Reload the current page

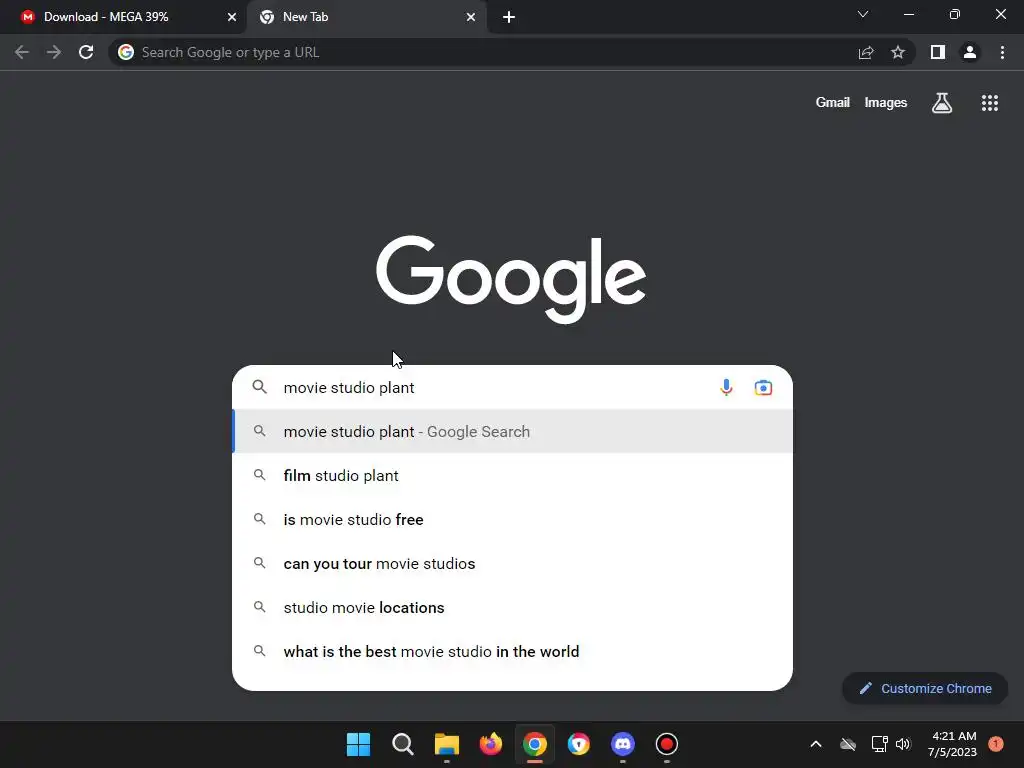[86, 52]
